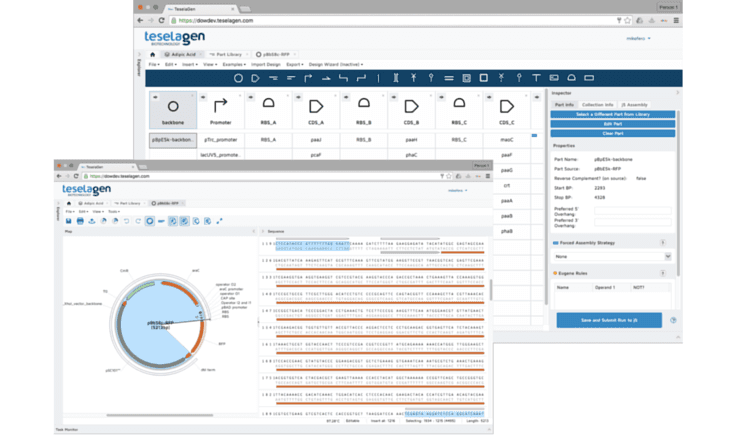Click the Undo arrow in sequence editor toolbar

click(x=126, y=221)
